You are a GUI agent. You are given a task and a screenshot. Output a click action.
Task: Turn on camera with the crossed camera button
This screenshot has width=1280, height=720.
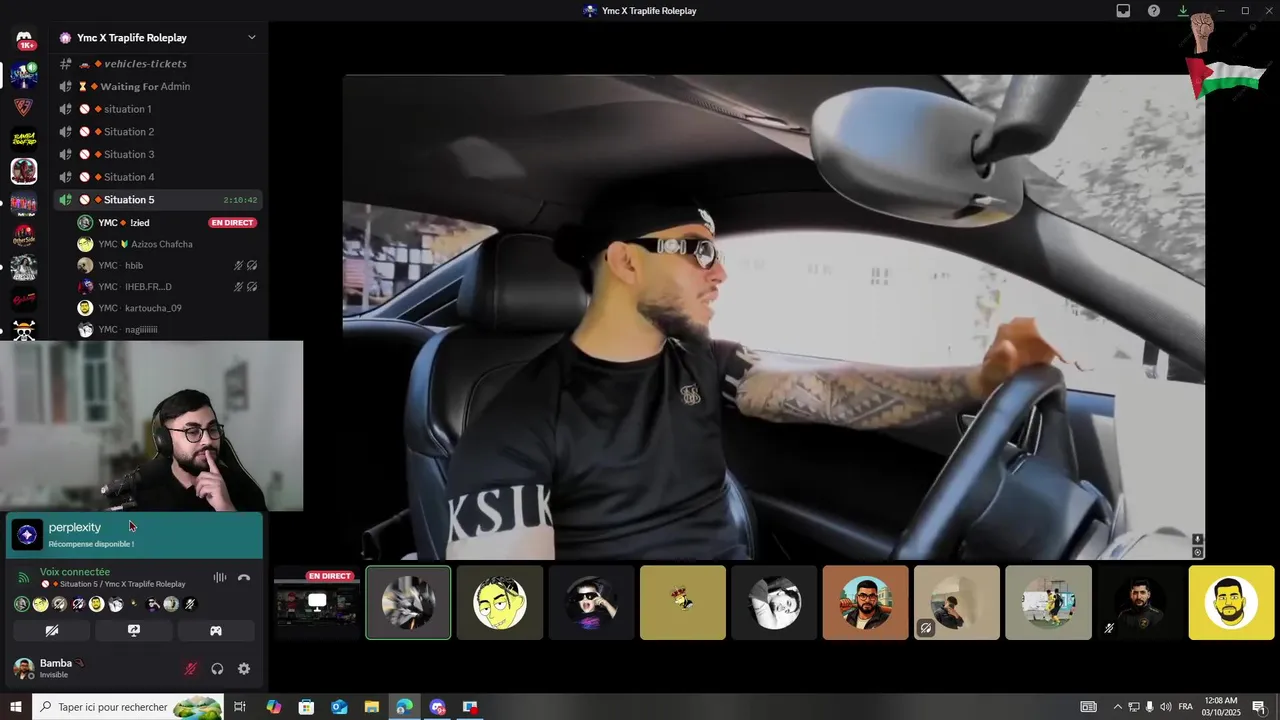(x=52, y=631)
